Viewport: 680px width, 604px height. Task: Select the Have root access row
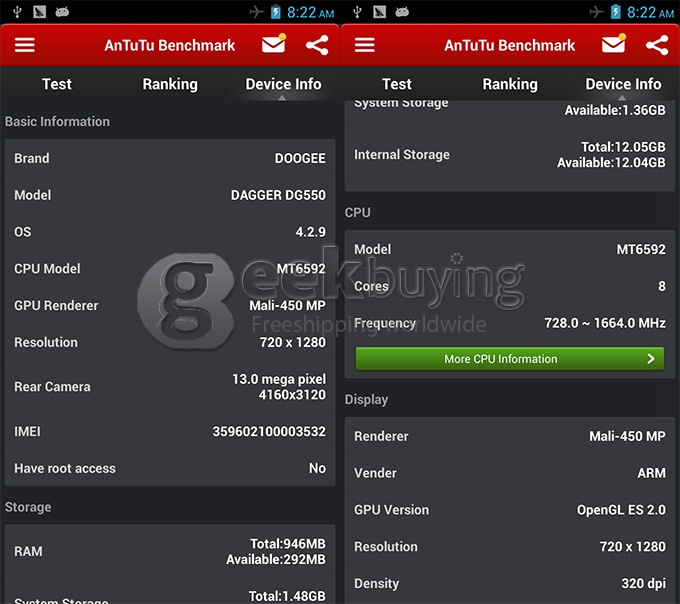(170, 468)
